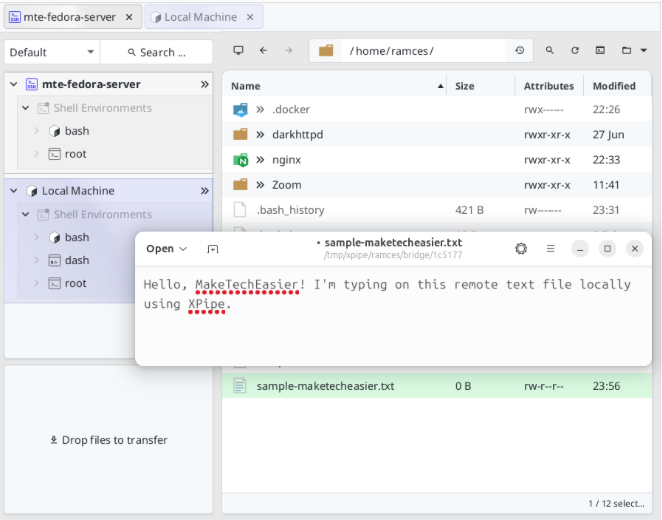This screenshot has height=520, width=662.
Task: Open editor settings gear icon
Action: 521,249
